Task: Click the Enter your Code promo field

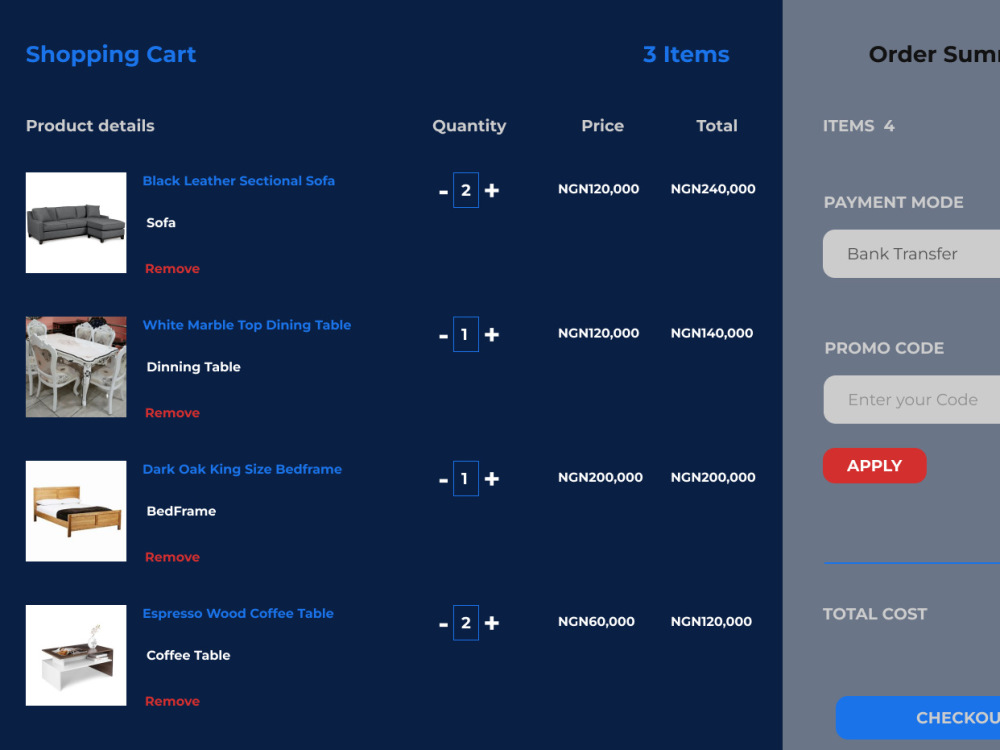Action: point(911,400)
